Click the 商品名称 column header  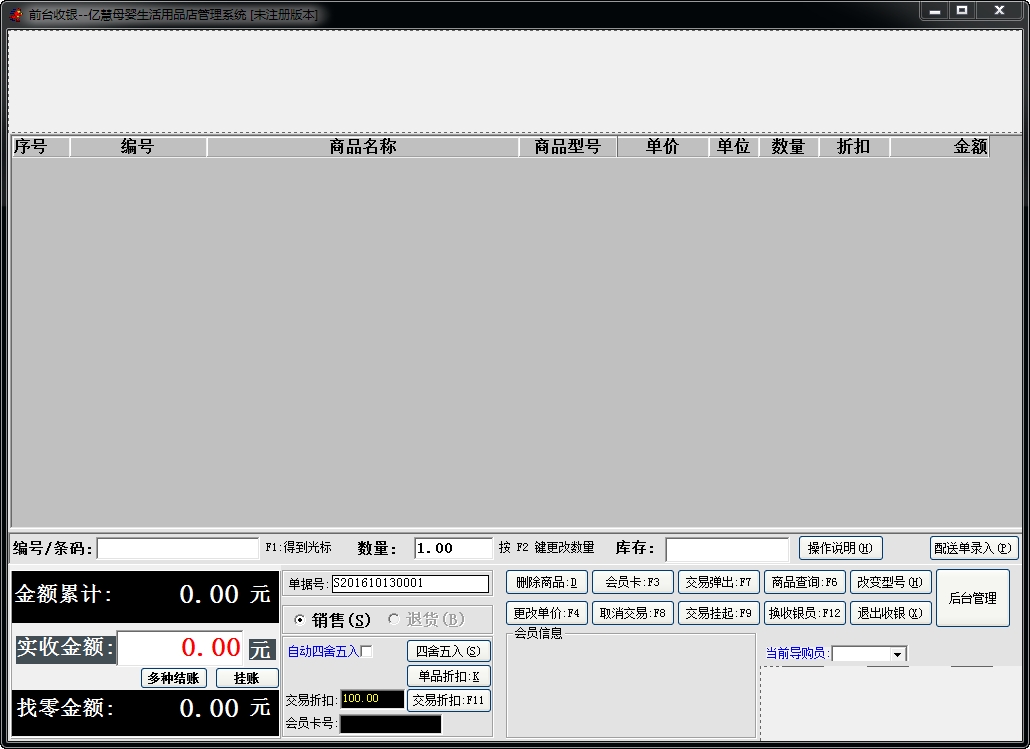click(363, 147)
